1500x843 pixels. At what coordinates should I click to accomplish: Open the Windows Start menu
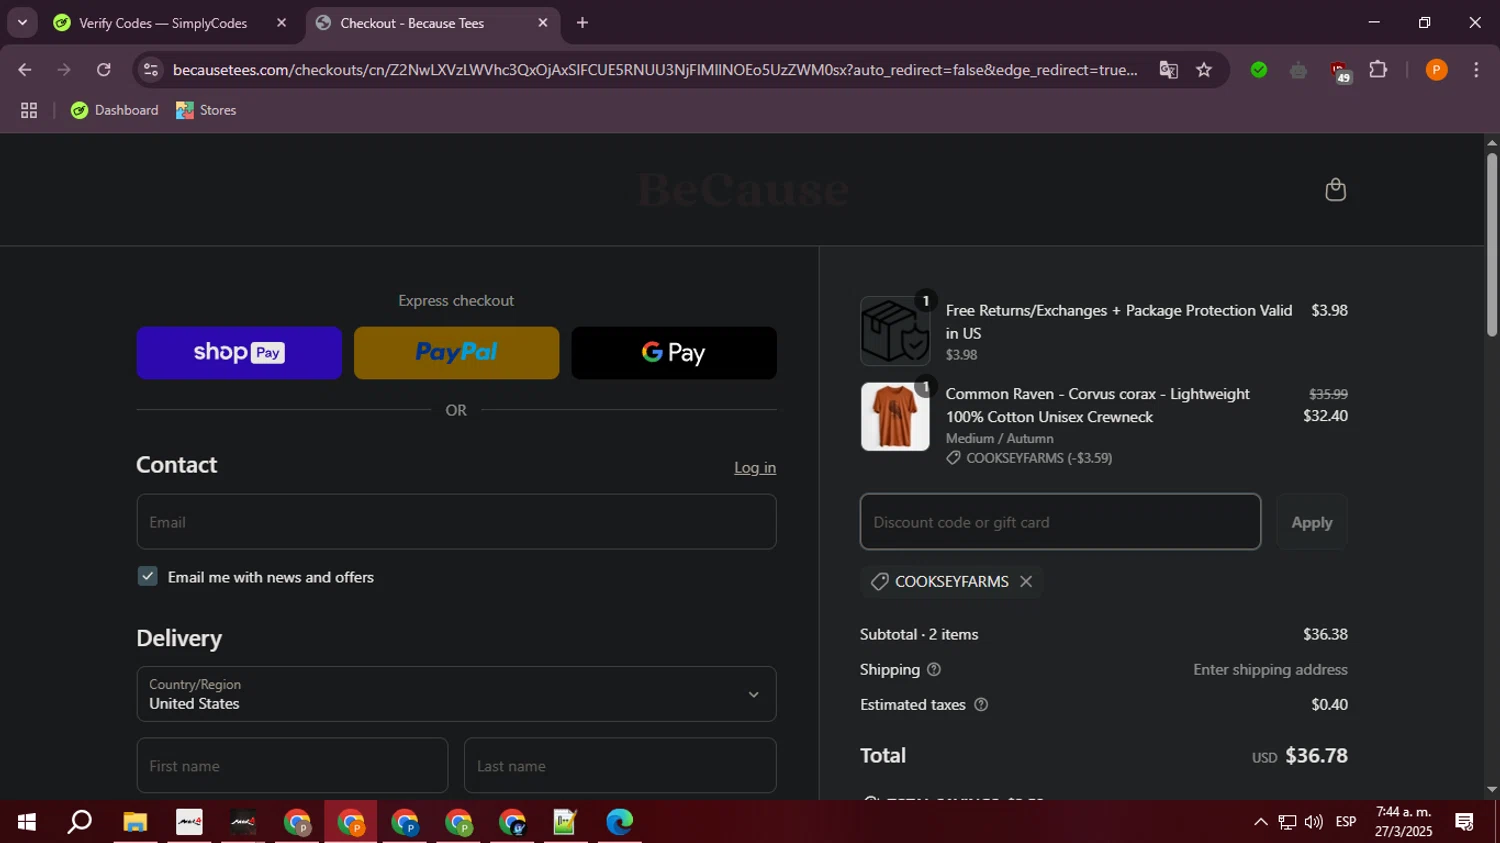(27, 822)
